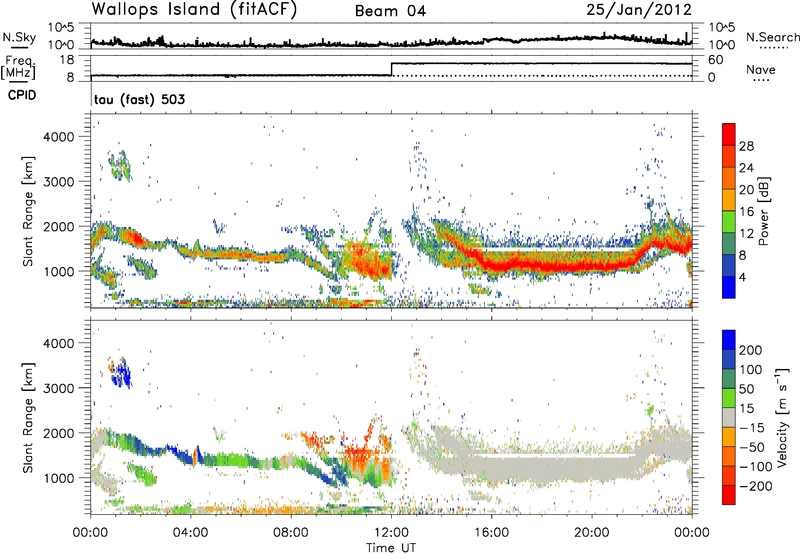Screen dimensions: 800x554
Task: Click the blue bottom of the power colorbar
Action: pyautogui.click(x=729, y=287)
